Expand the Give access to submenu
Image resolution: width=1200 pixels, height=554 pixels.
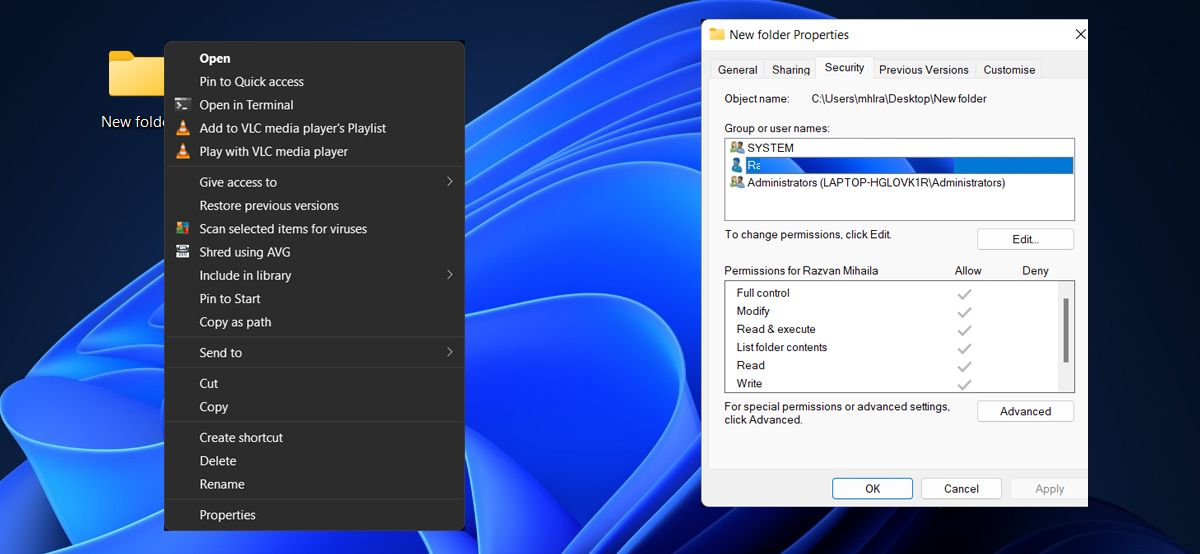449,182
